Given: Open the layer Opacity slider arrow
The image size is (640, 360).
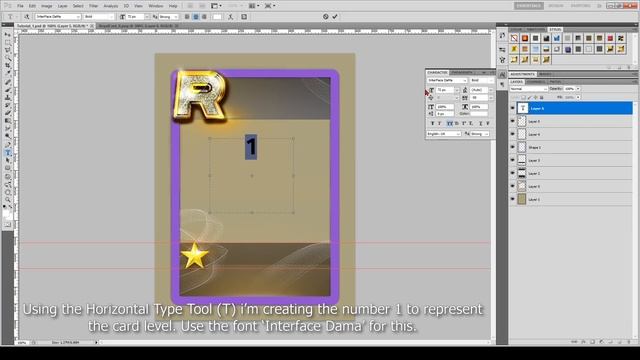Looking at the screenshot, I should coord(578,89).
